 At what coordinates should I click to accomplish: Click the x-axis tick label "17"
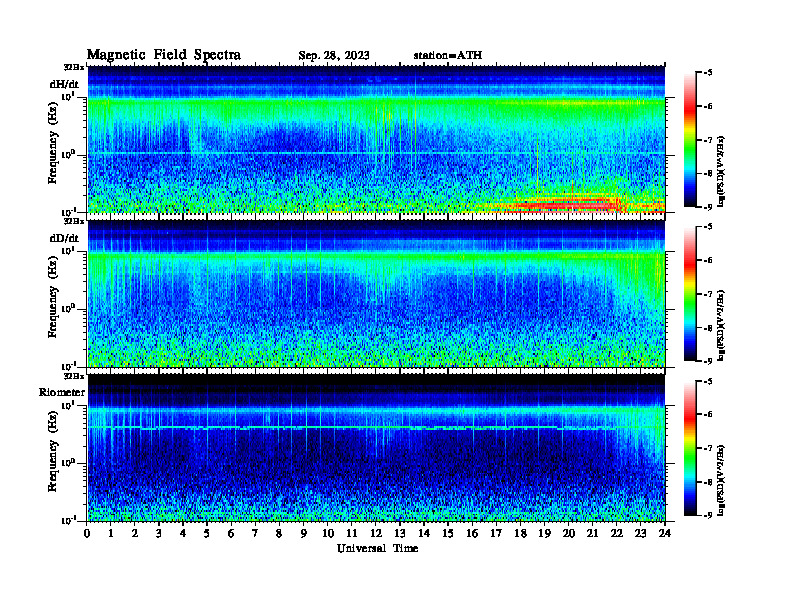click(497, 533)
